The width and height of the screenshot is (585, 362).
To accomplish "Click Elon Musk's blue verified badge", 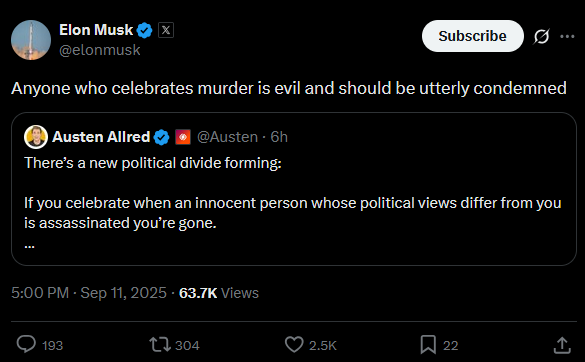I will pyautogui.click(x=144, y=30).
